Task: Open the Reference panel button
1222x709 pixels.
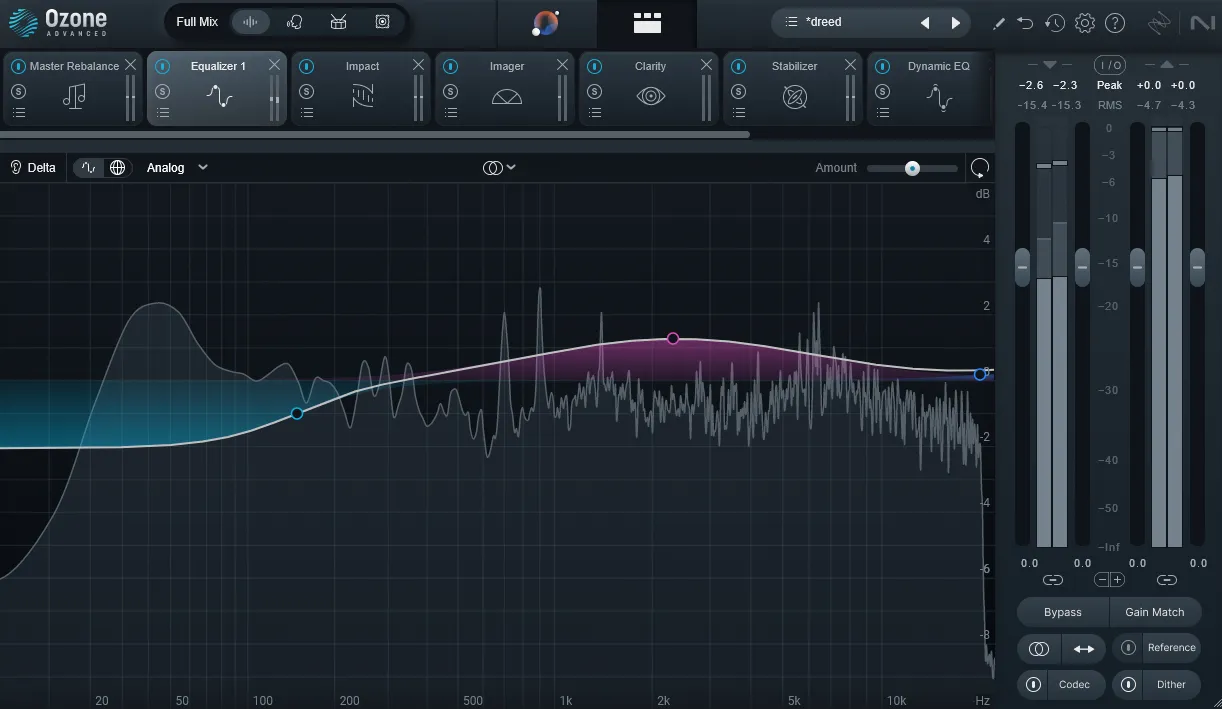Action: [1171, 648]
